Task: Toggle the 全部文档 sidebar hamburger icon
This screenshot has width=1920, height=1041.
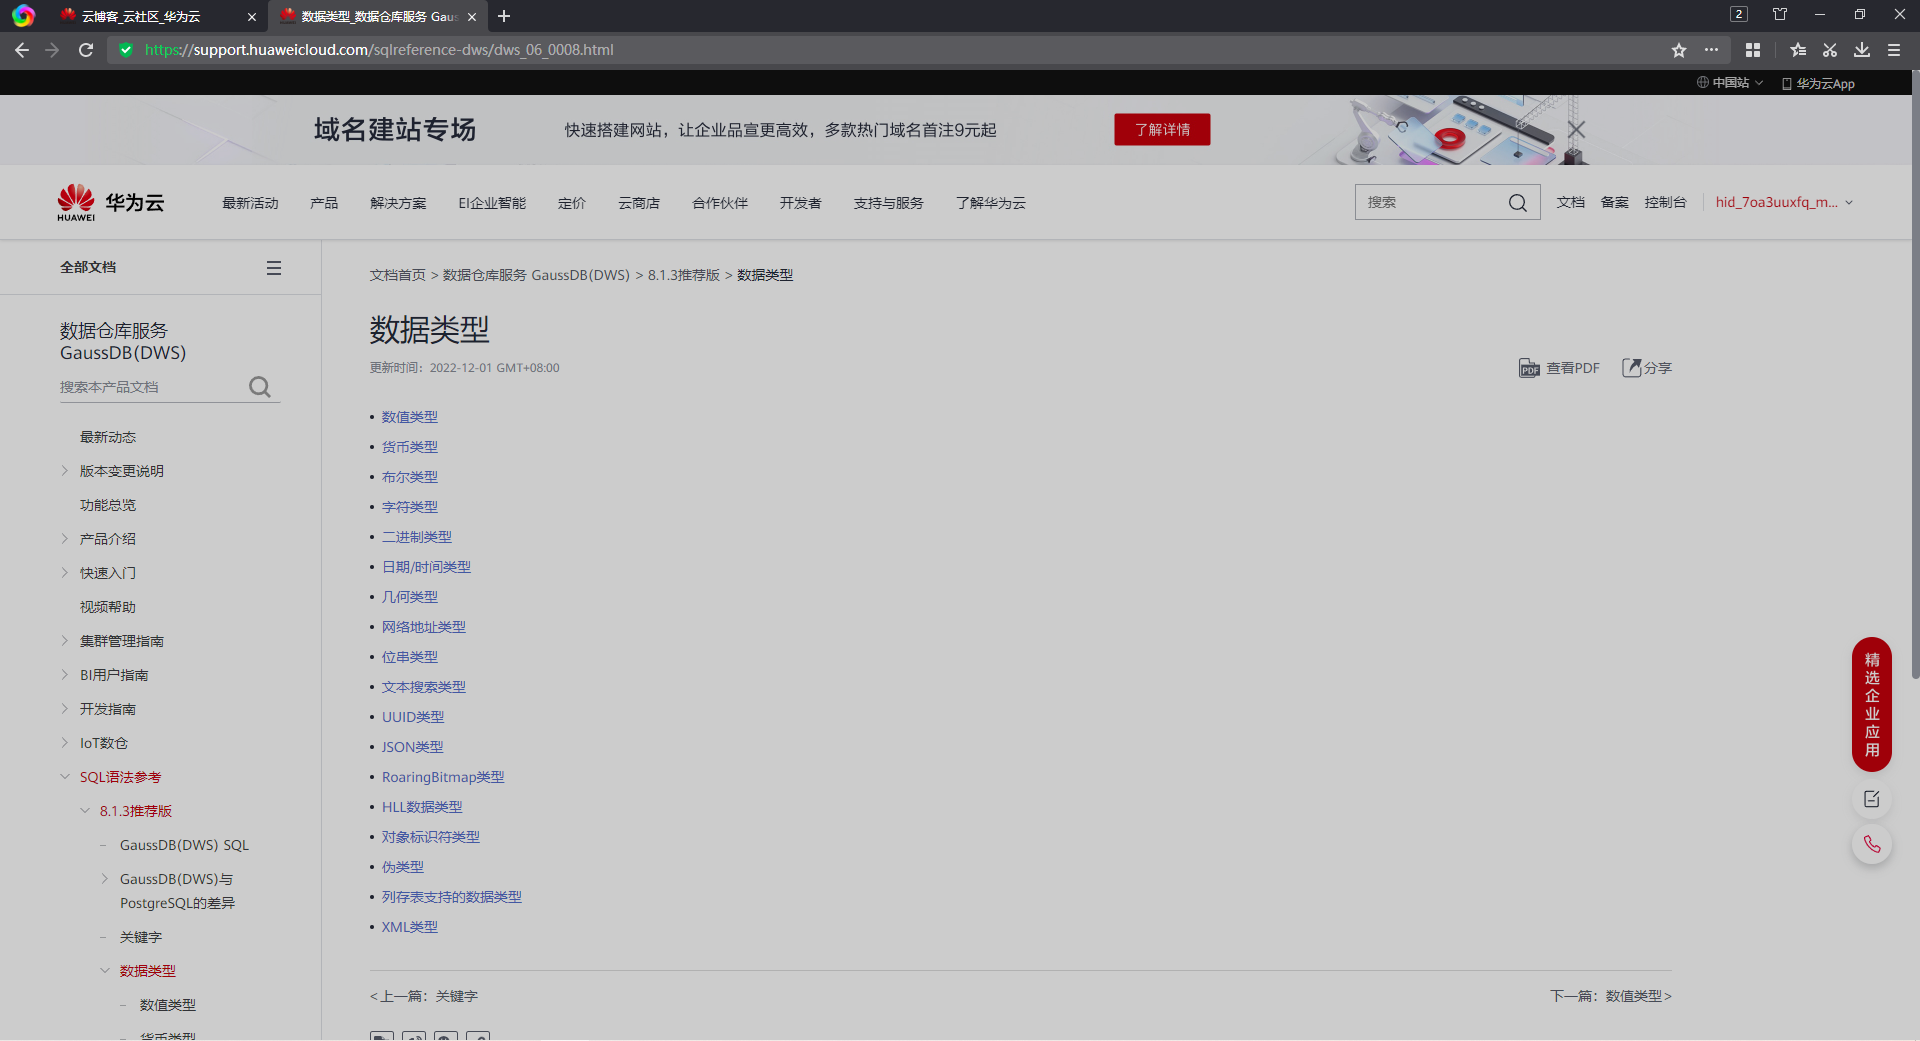Action: [x=274, y=268]
